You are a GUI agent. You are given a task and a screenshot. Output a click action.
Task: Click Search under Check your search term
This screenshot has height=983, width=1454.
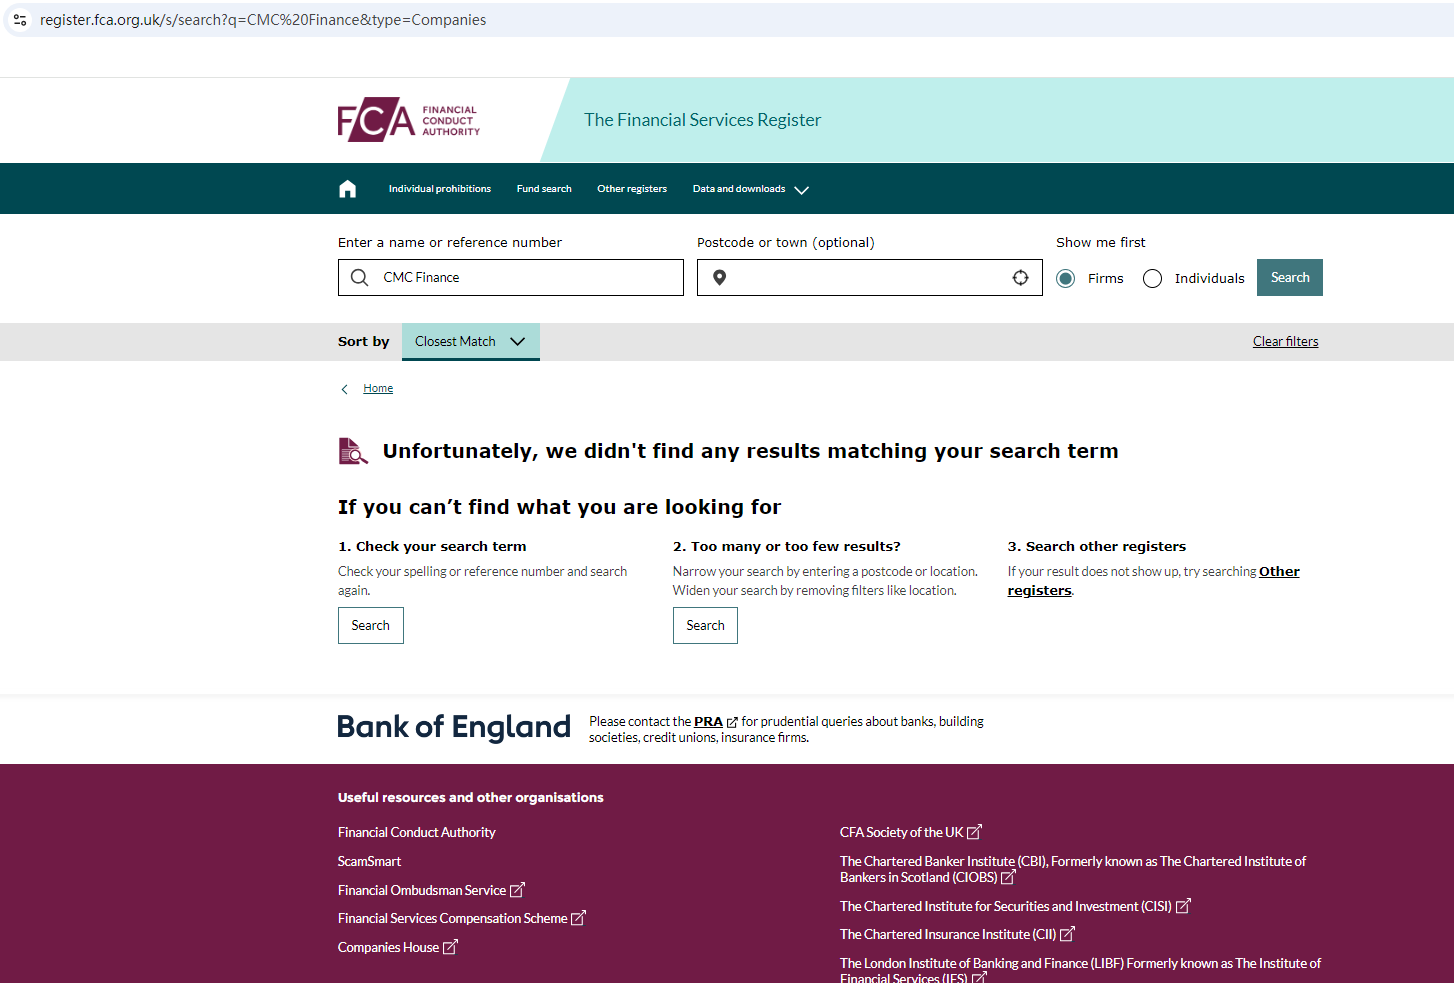tap(371, 625)
